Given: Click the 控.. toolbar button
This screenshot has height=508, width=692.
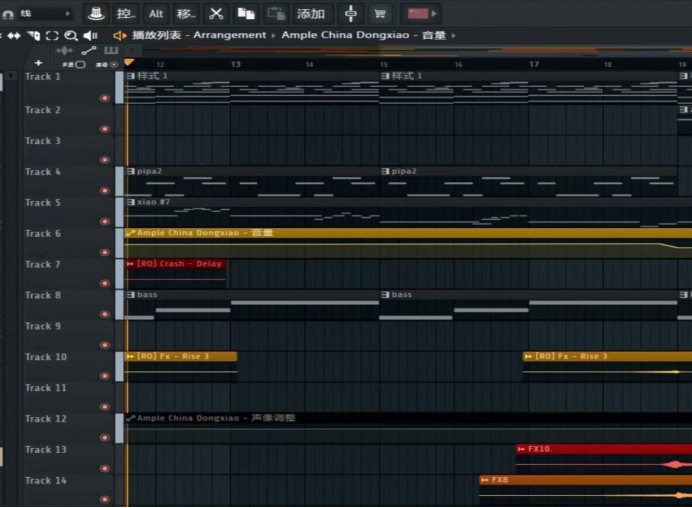Looking at the screenshot, I should (x=126, y=14).
